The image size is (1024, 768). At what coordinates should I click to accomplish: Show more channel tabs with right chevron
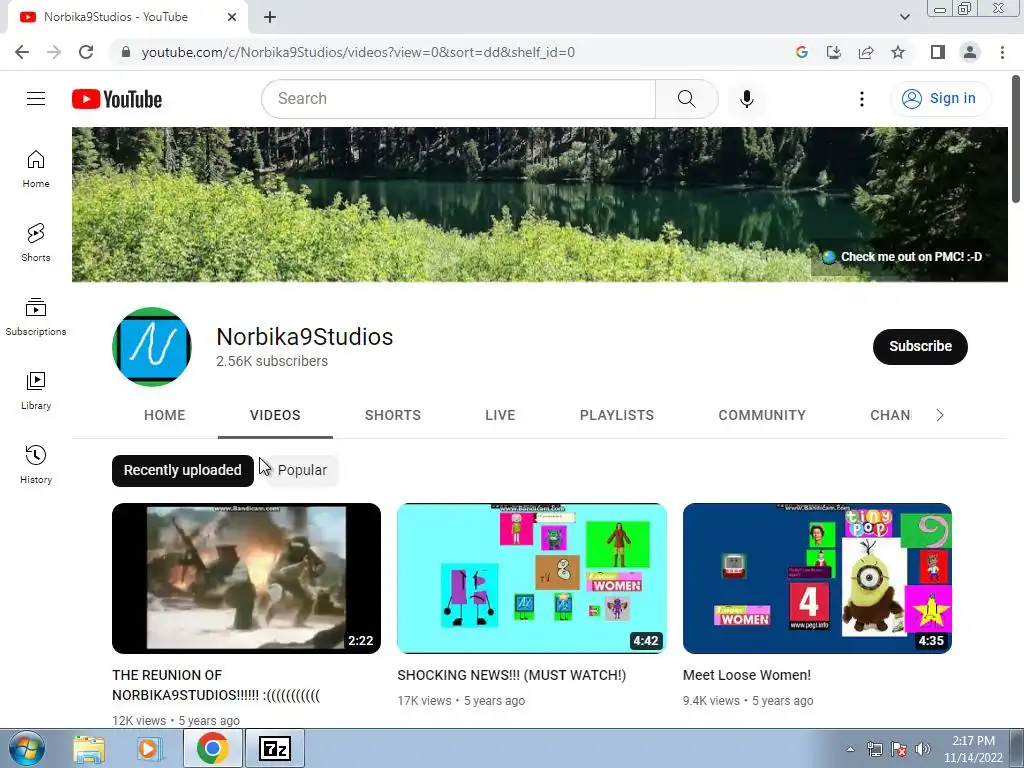point(940,415)
